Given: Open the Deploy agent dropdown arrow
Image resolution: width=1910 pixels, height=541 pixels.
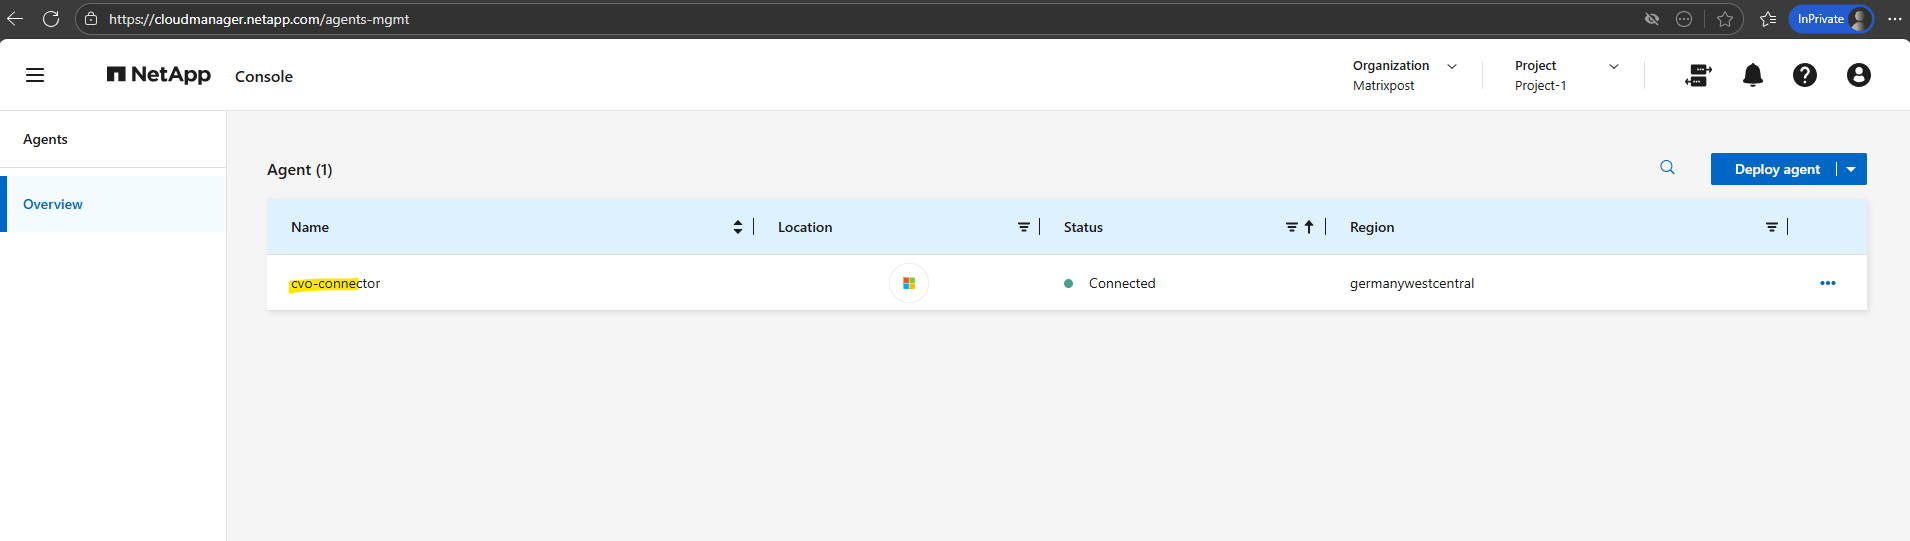Looking at the screenshot, I should 1851,169.
